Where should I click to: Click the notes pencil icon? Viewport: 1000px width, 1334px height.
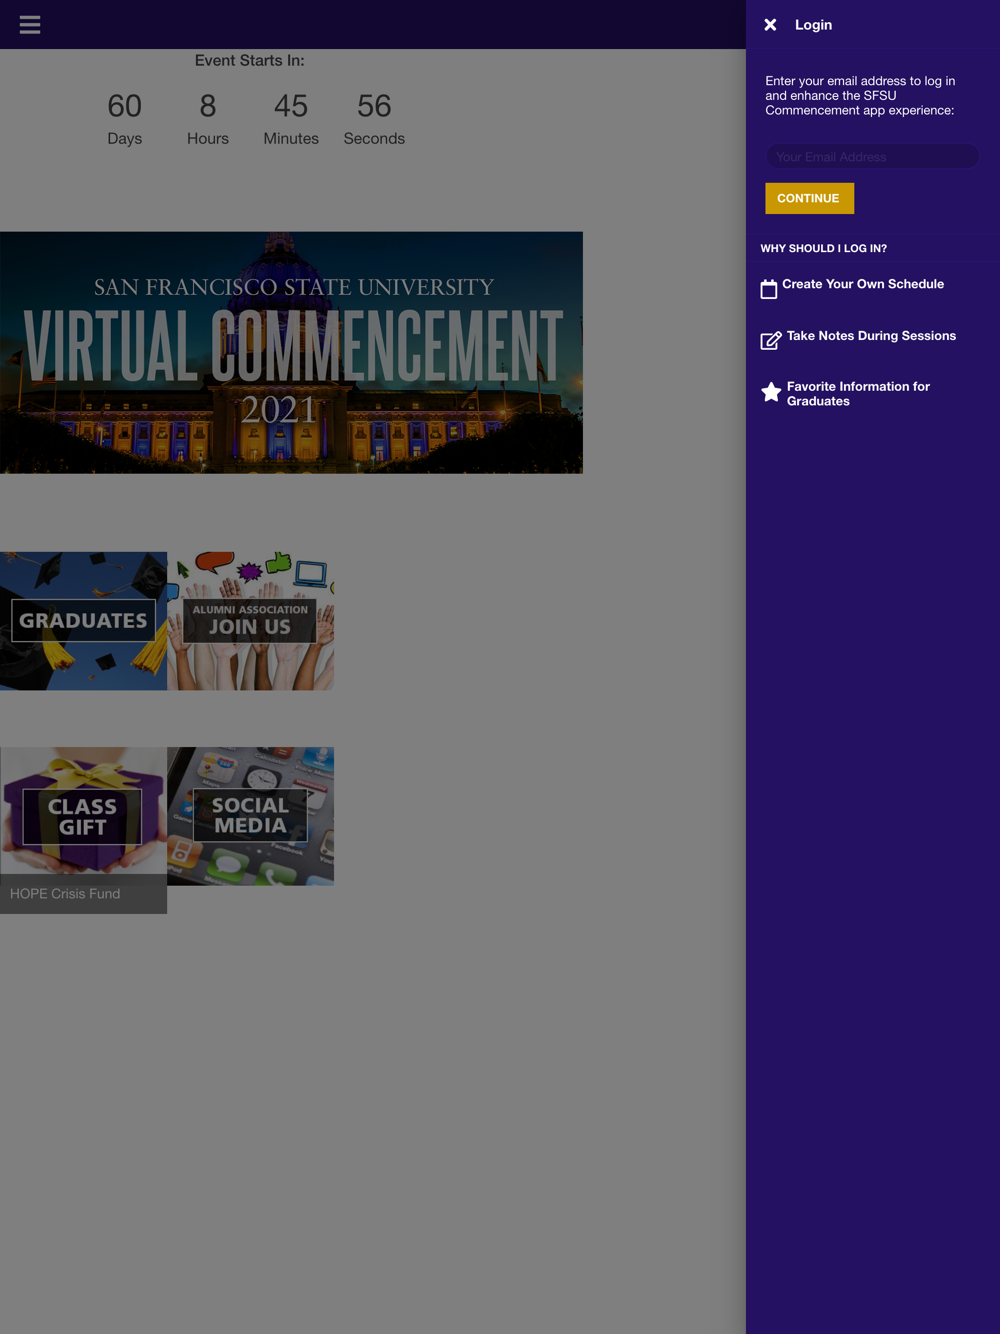tap(771, 340)
